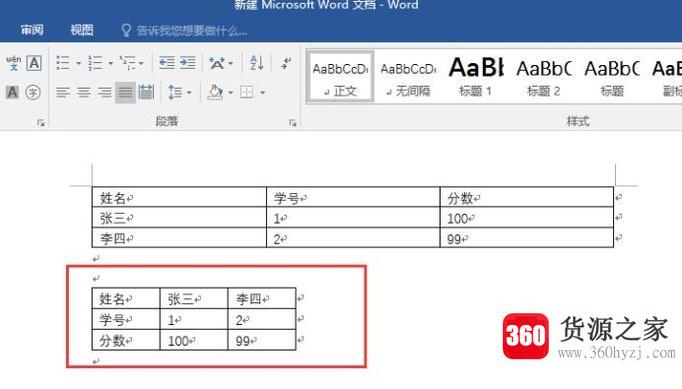The image size is (682, 389).
Task: Click the 100 cell in lower table
Action: 194,340
